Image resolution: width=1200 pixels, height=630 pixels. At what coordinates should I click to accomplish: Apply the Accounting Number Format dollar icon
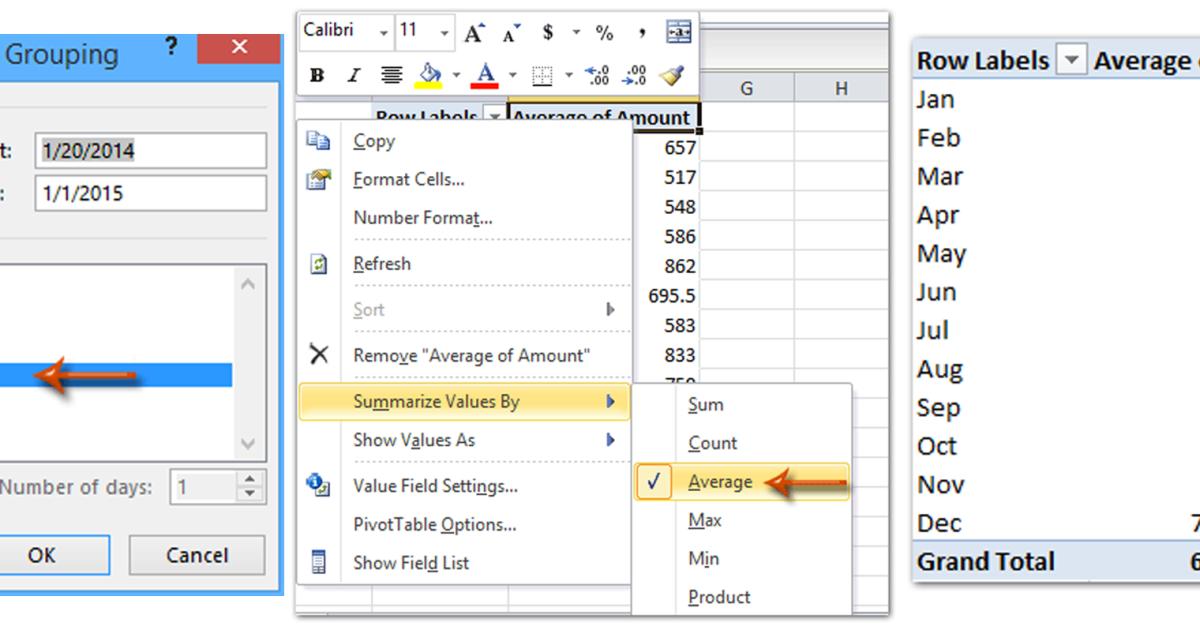pyautogui.click(x=546, y=31)
